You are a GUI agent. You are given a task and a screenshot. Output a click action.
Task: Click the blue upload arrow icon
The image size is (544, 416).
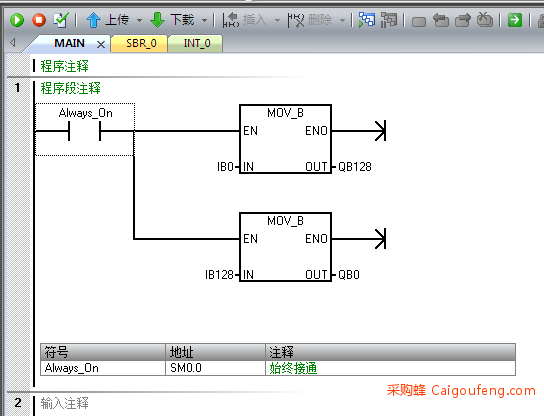pyautogui.click(x=93, y=20)
